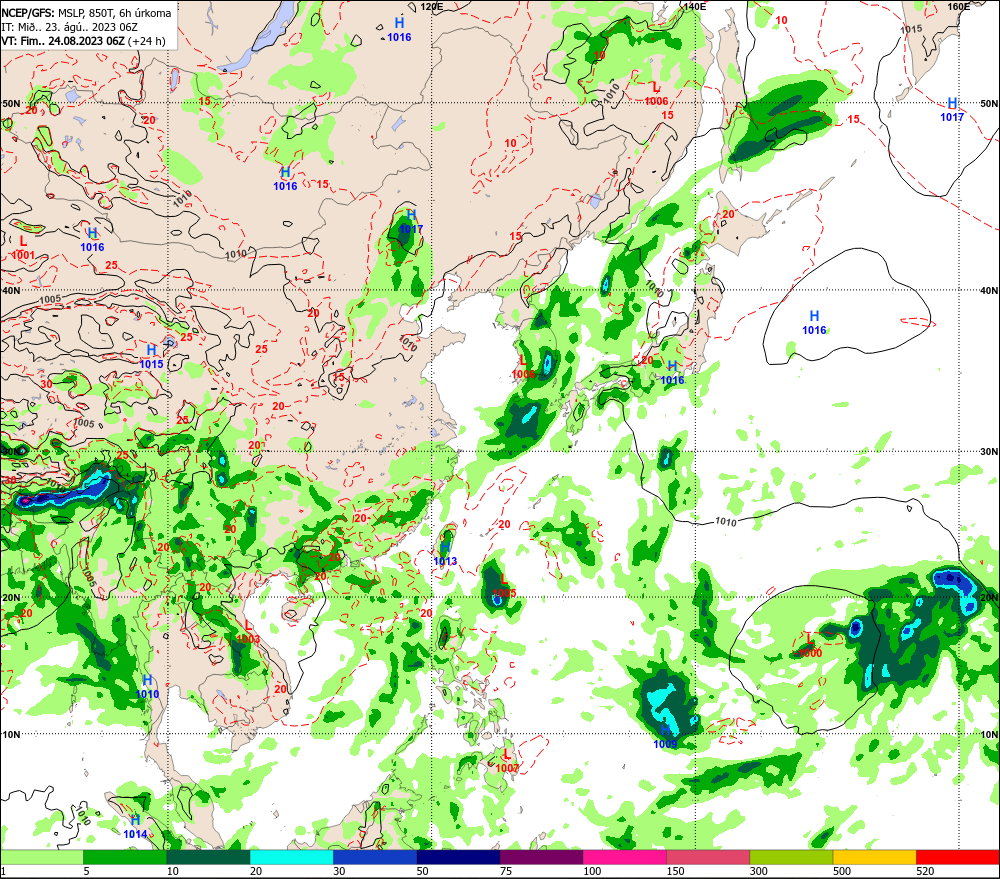Click the L 1000 tropical low label
Screen dimensions: 1000x879
coord(810,646)
